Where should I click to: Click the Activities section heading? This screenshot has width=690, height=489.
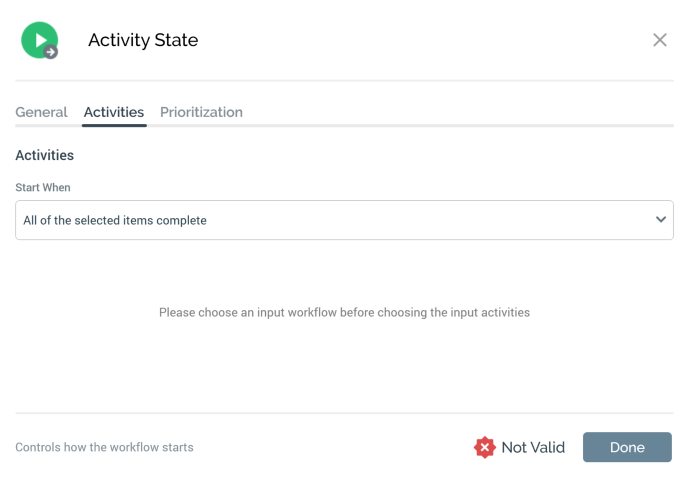[x=44, y=155]
